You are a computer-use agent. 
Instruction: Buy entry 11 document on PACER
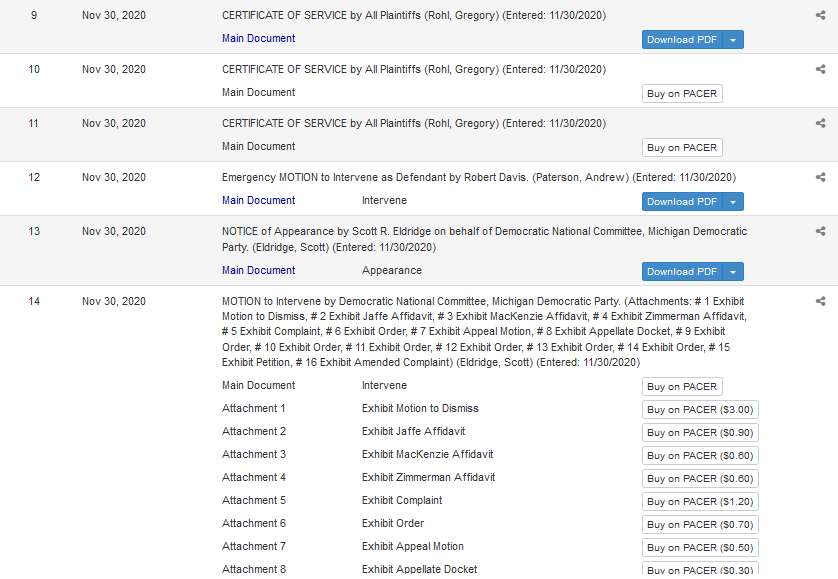click(682, 148)
